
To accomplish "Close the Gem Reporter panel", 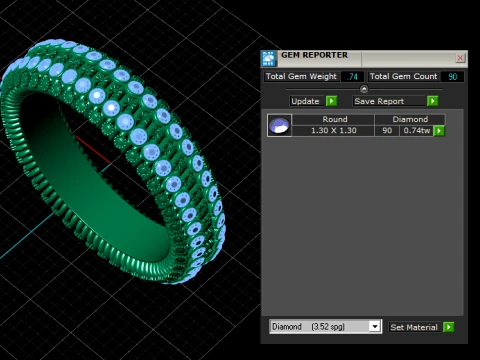I will [460, 58].
